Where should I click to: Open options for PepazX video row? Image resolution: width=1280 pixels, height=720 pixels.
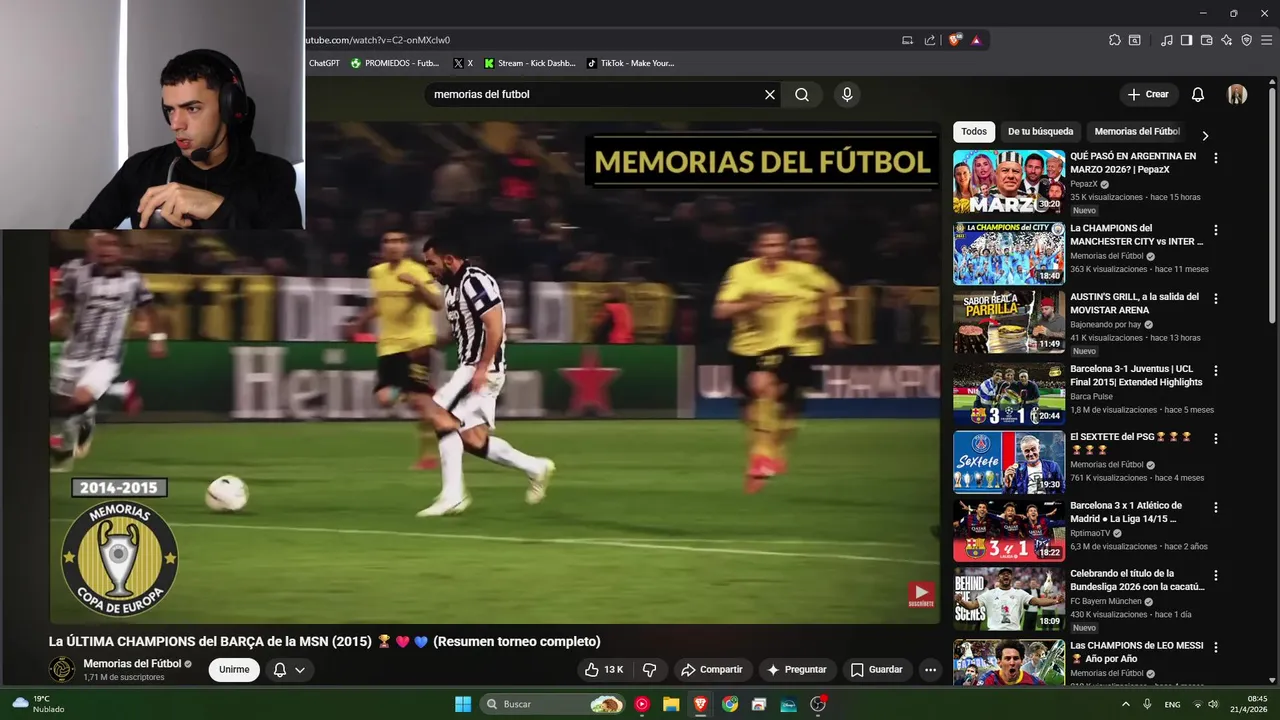[1216, 158]
